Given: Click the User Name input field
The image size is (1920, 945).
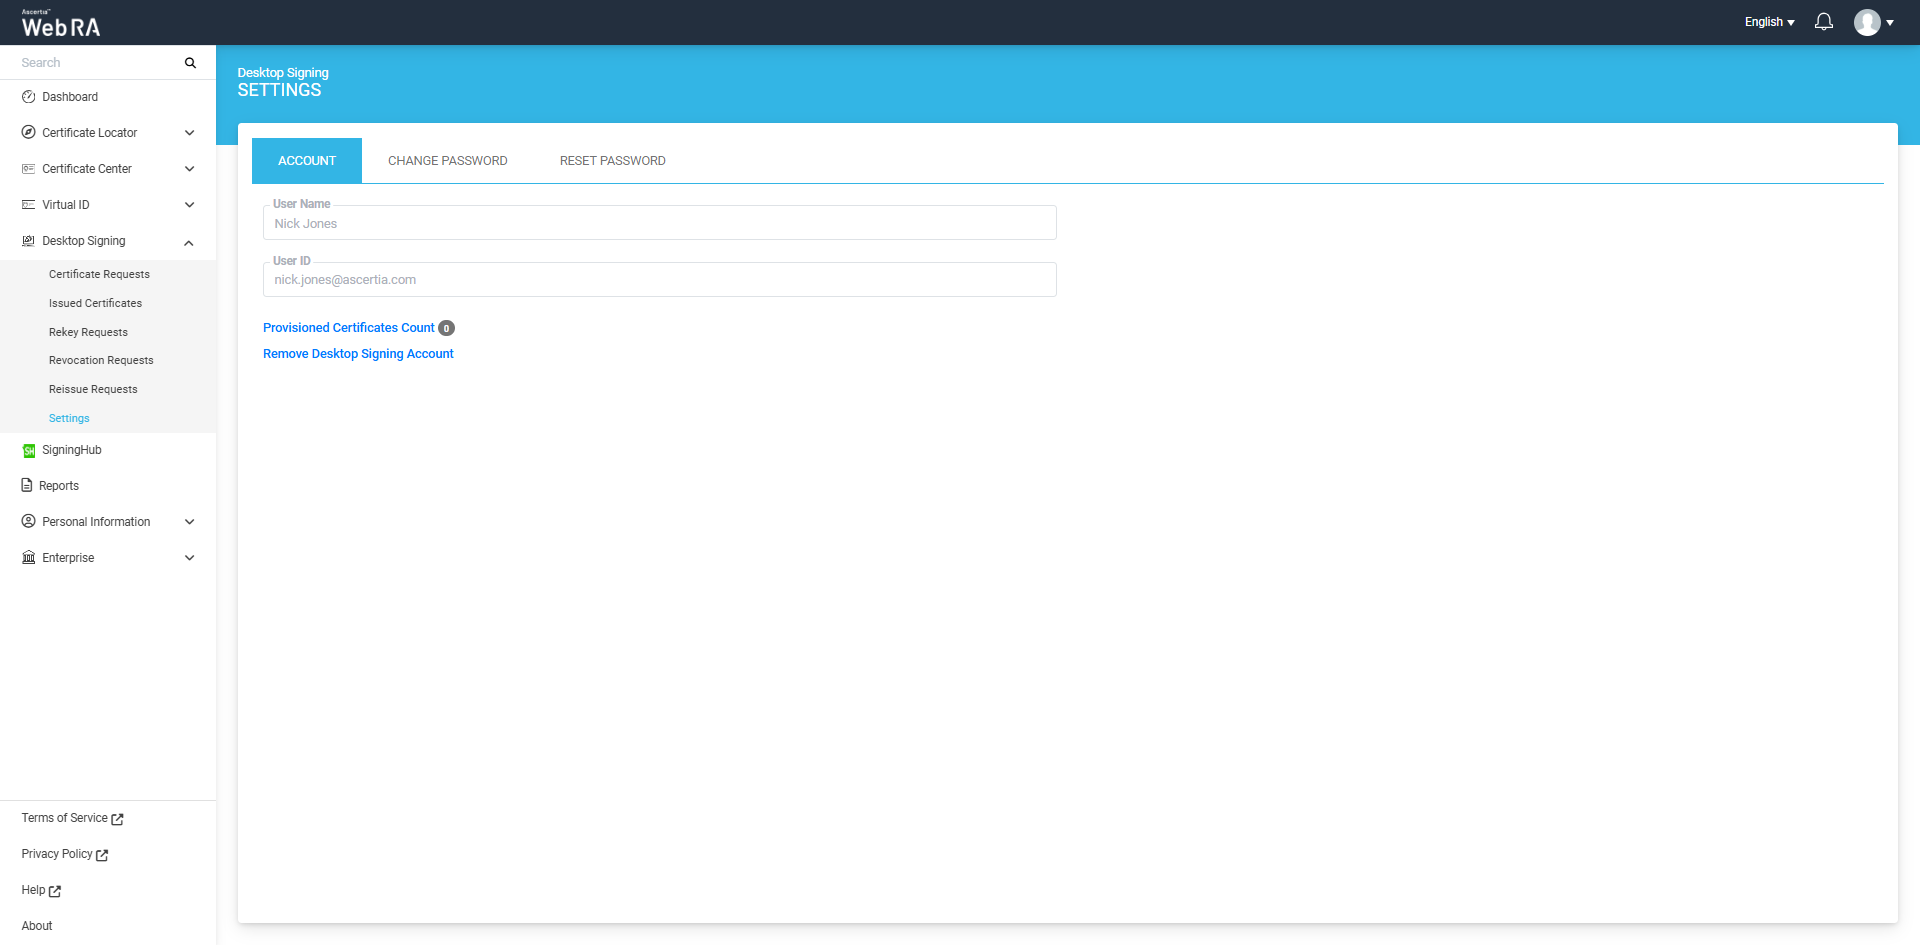Looking at the screenshot, I should [659, 224].
